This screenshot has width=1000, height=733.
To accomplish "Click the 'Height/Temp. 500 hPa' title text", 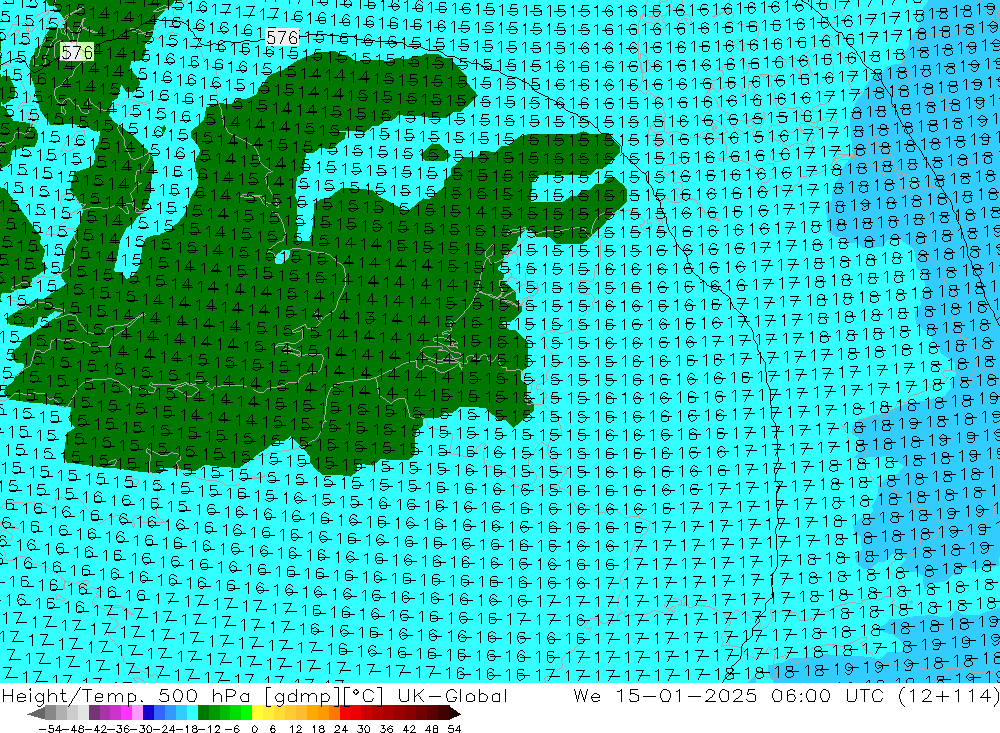I will pyautogui.click(x=125, y=696).
